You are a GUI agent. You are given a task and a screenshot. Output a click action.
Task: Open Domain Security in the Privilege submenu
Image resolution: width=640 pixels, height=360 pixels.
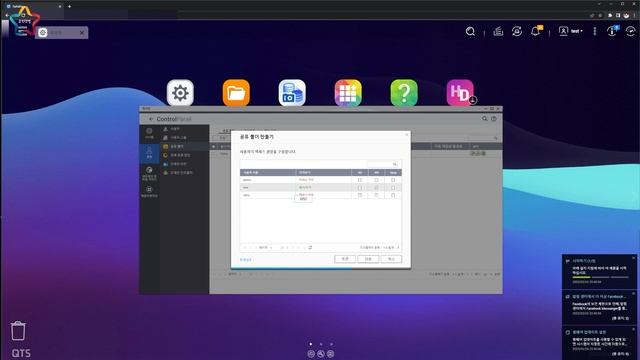click(x=184, y=164)
